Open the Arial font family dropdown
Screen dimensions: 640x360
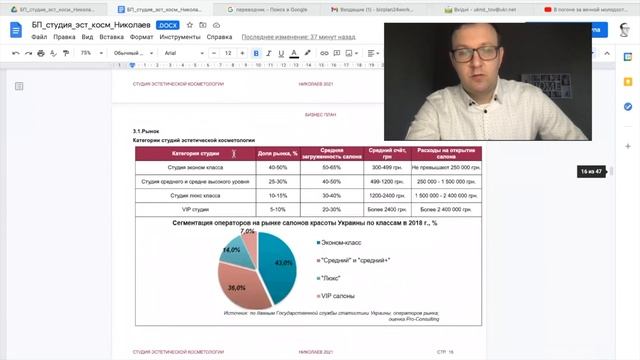(x=184, y=53)
